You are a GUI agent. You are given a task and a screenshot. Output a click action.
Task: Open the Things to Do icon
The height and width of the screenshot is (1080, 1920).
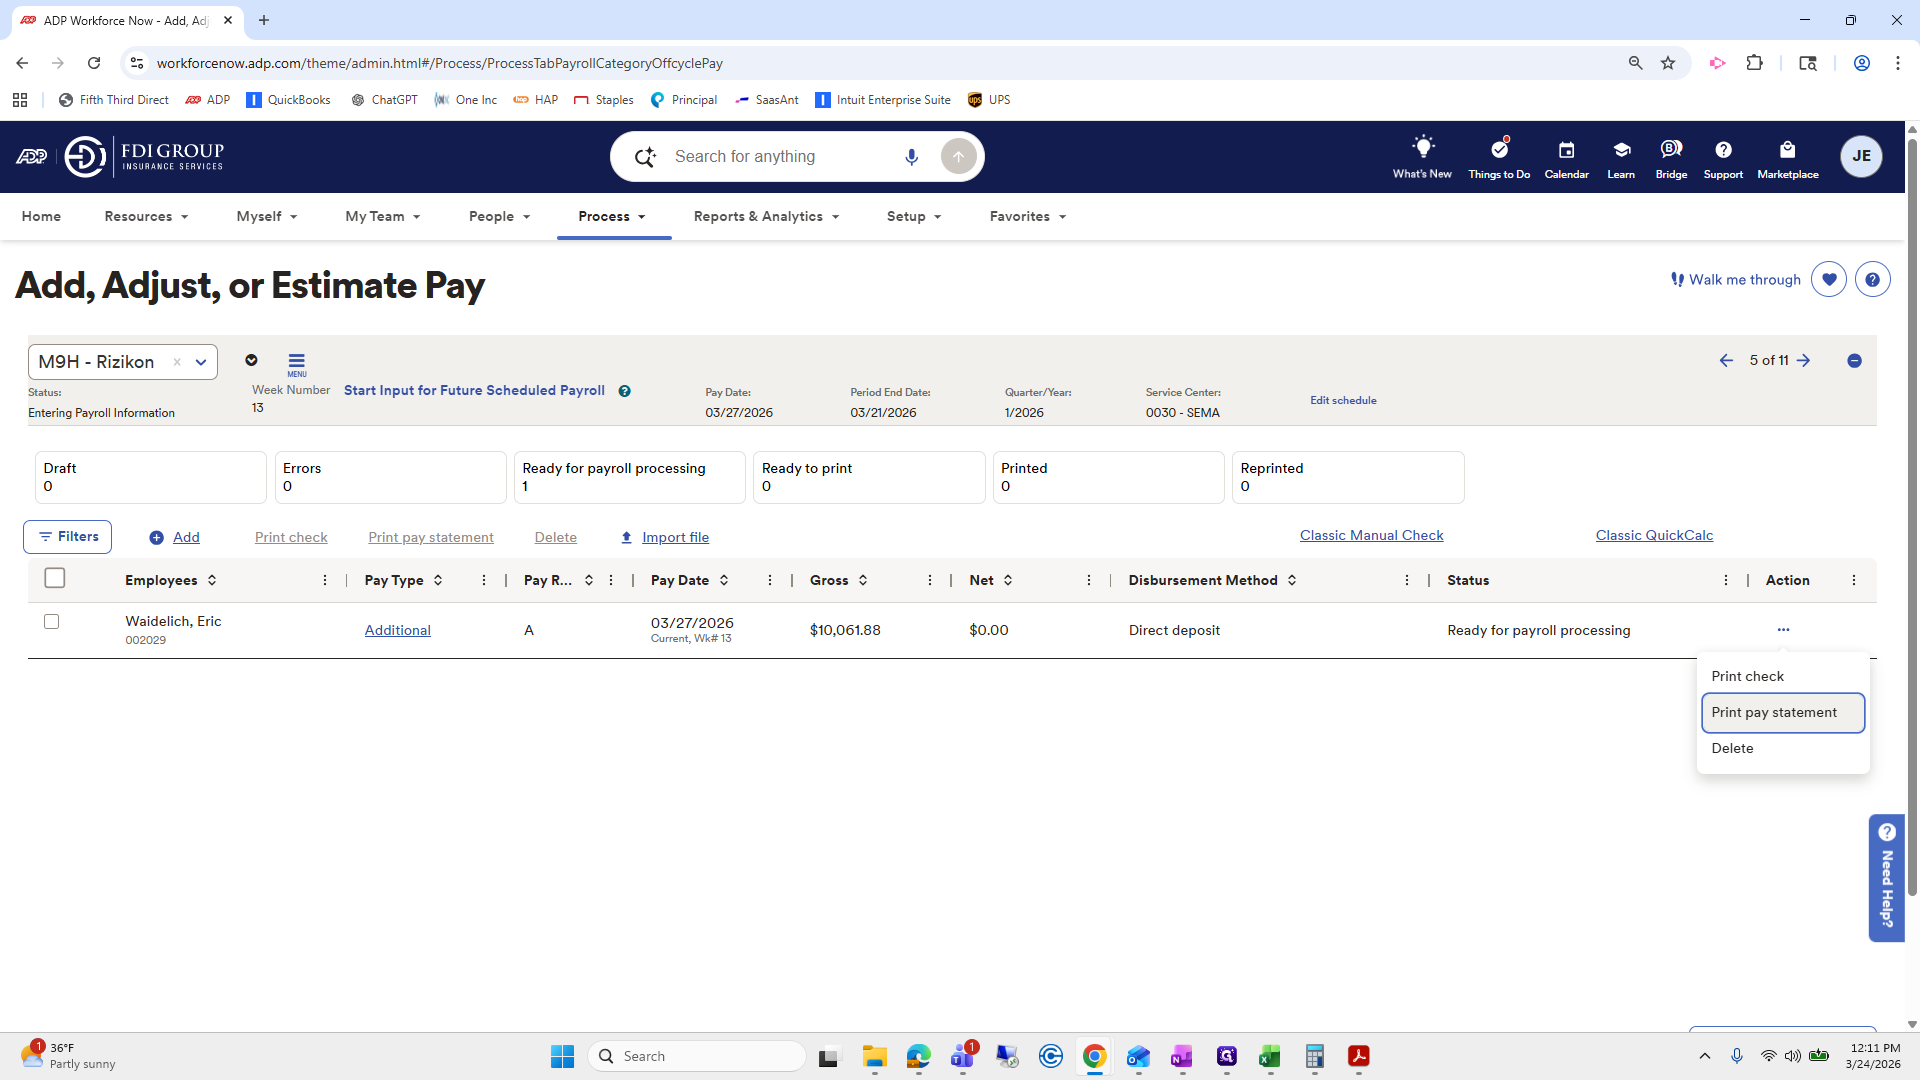click(1498, 150)
